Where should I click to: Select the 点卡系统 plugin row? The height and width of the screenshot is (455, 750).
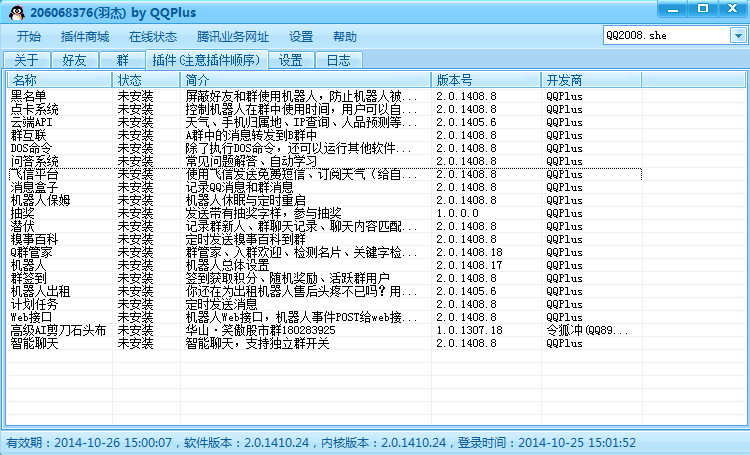[x=325, y=109]
